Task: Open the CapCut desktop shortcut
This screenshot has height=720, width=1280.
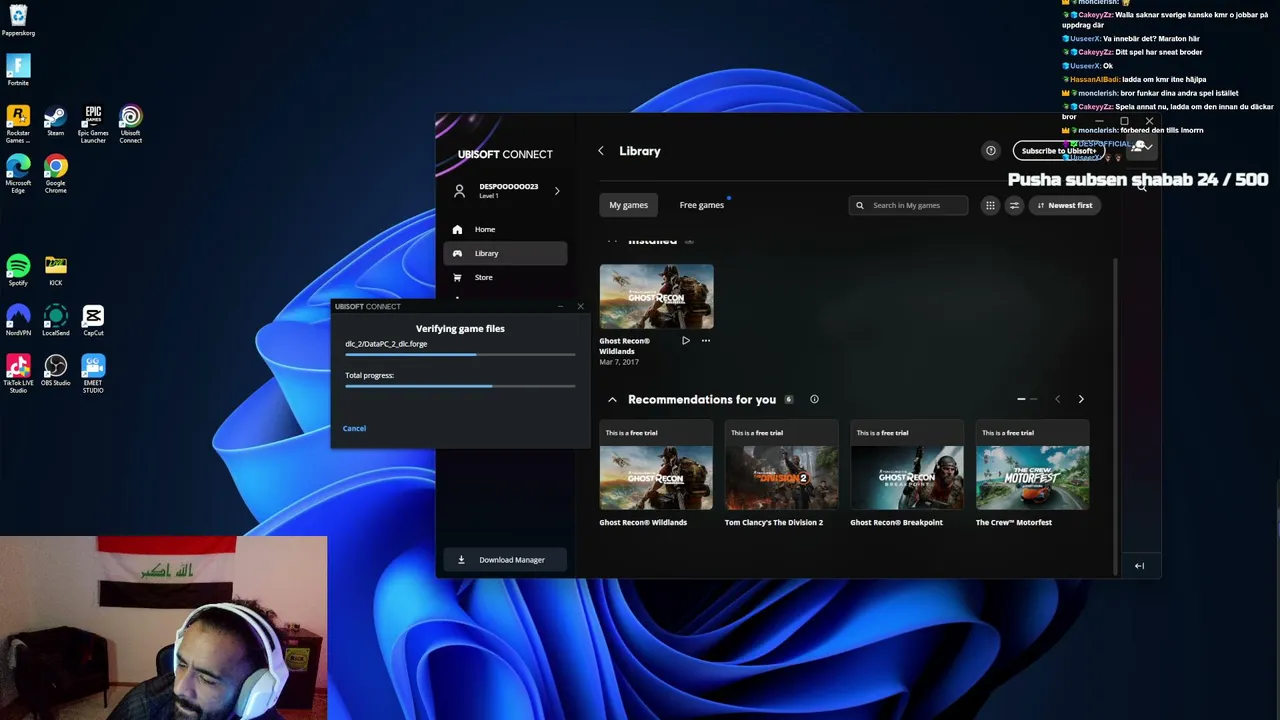Action: click(x=93, y=320)
